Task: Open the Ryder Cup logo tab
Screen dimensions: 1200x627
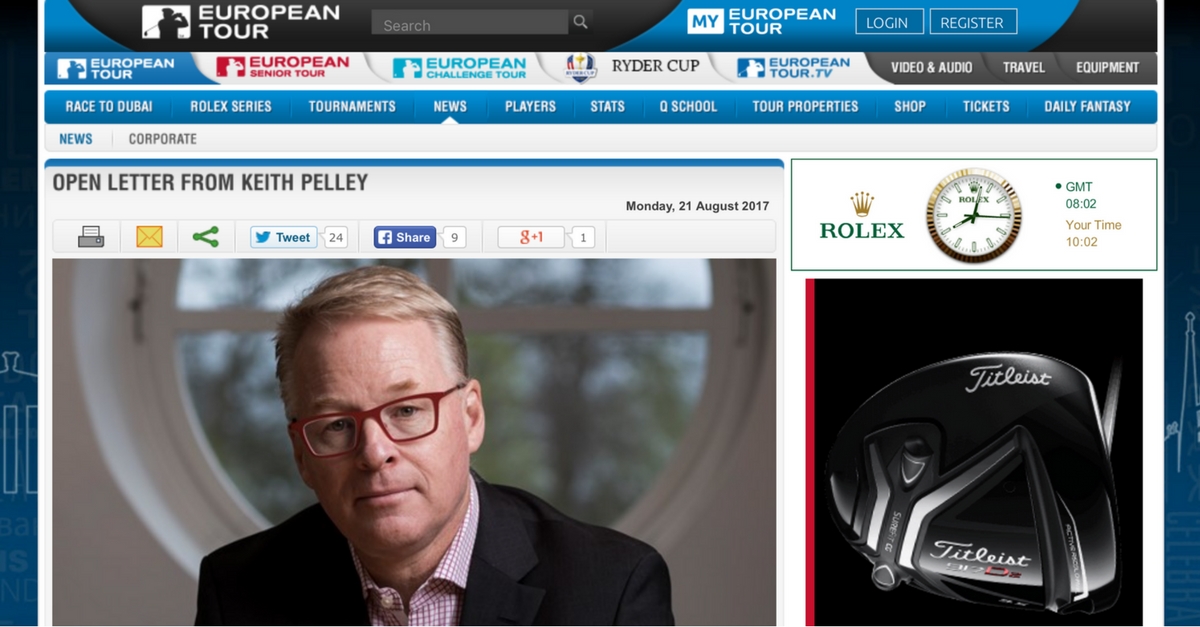Action: tap(632, 67)
